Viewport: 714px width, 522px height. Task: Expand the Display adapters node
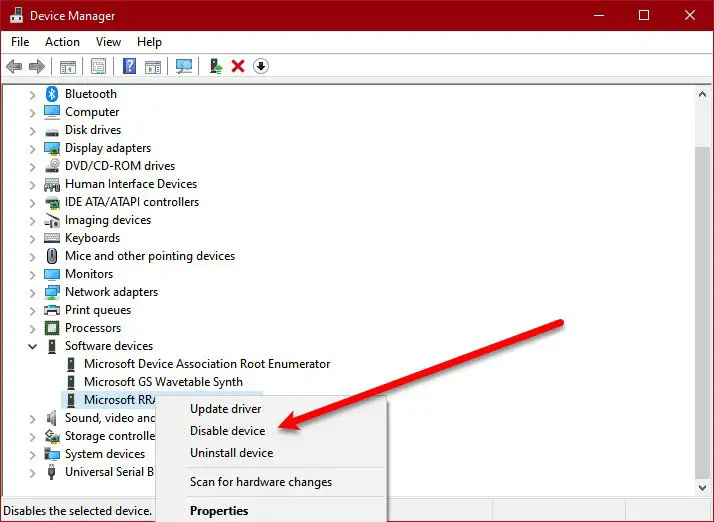pyautogui.click(x=32, y=149)
